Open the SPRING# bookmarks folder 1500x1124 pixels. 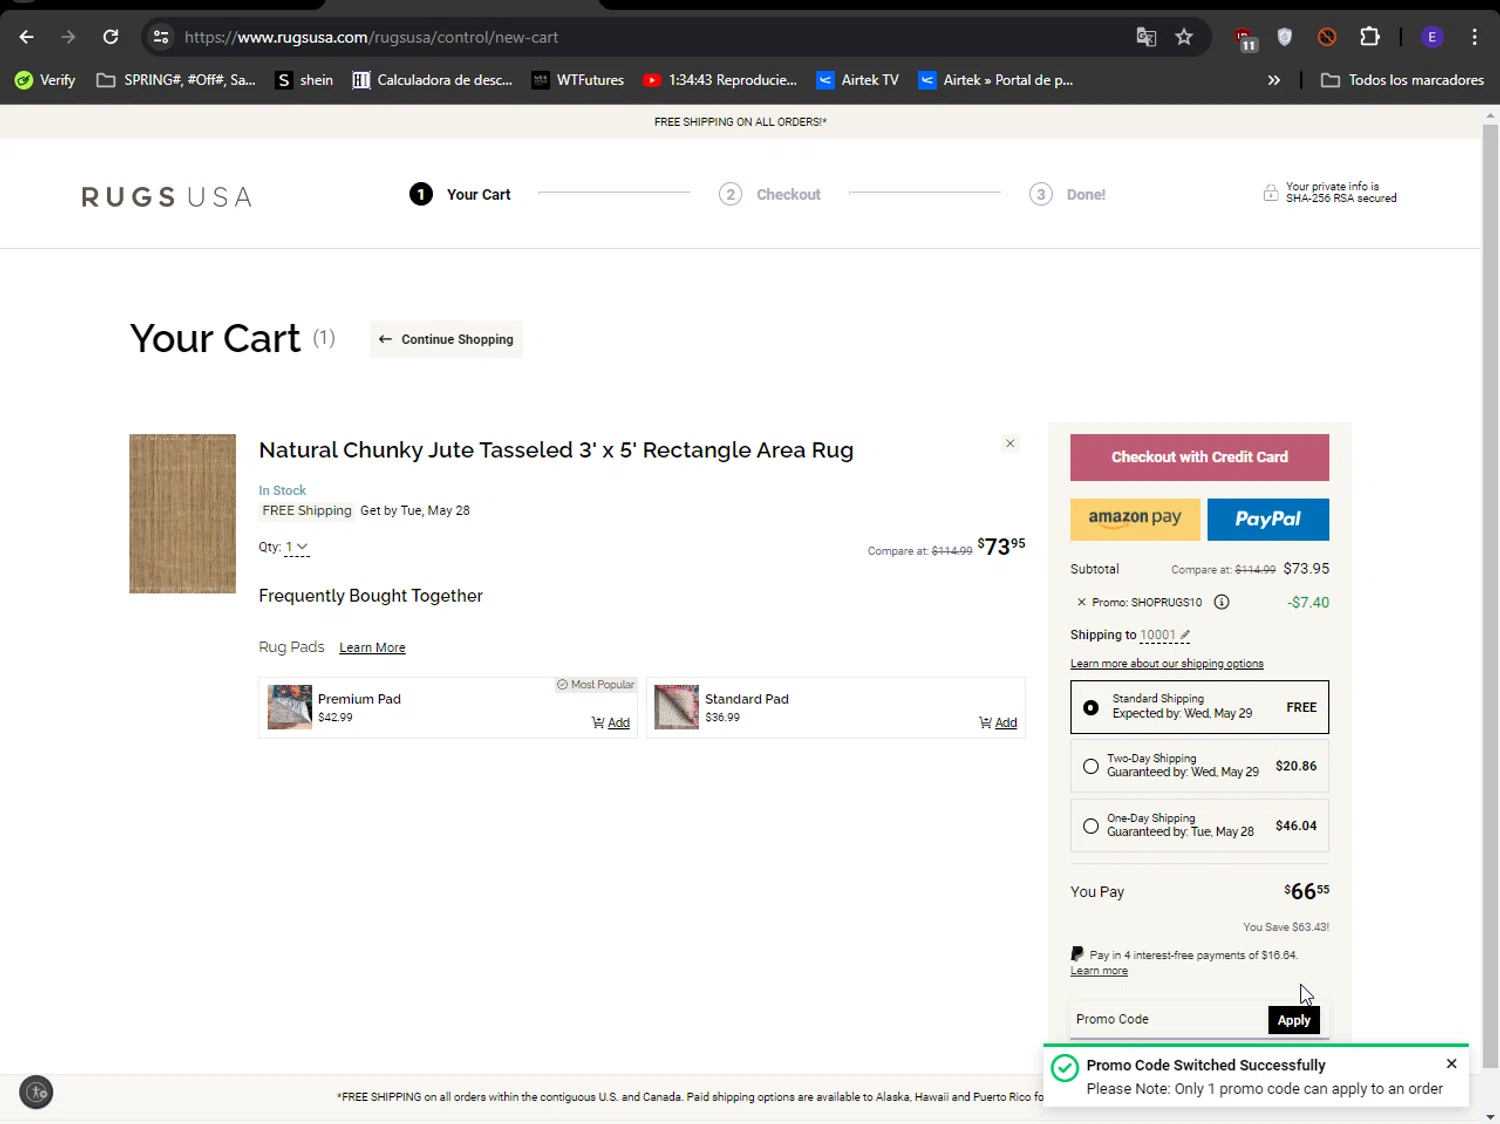coord(176,80)
